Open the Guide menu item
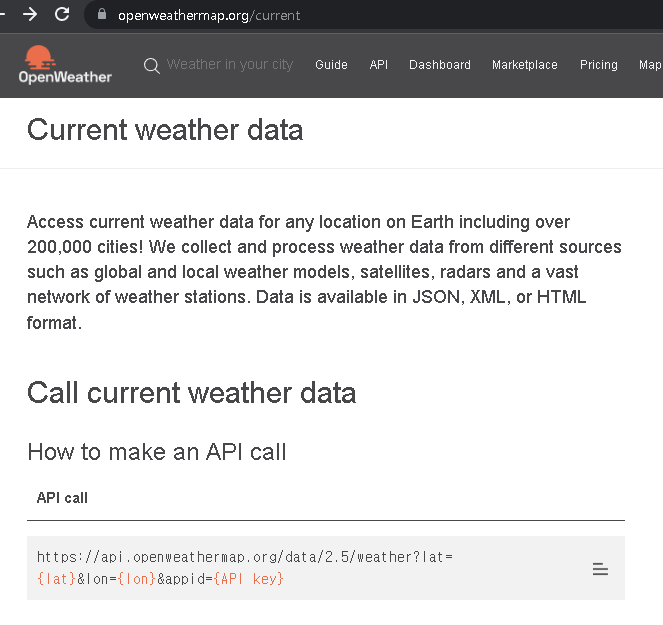663x625 pixels. point(331,65)
